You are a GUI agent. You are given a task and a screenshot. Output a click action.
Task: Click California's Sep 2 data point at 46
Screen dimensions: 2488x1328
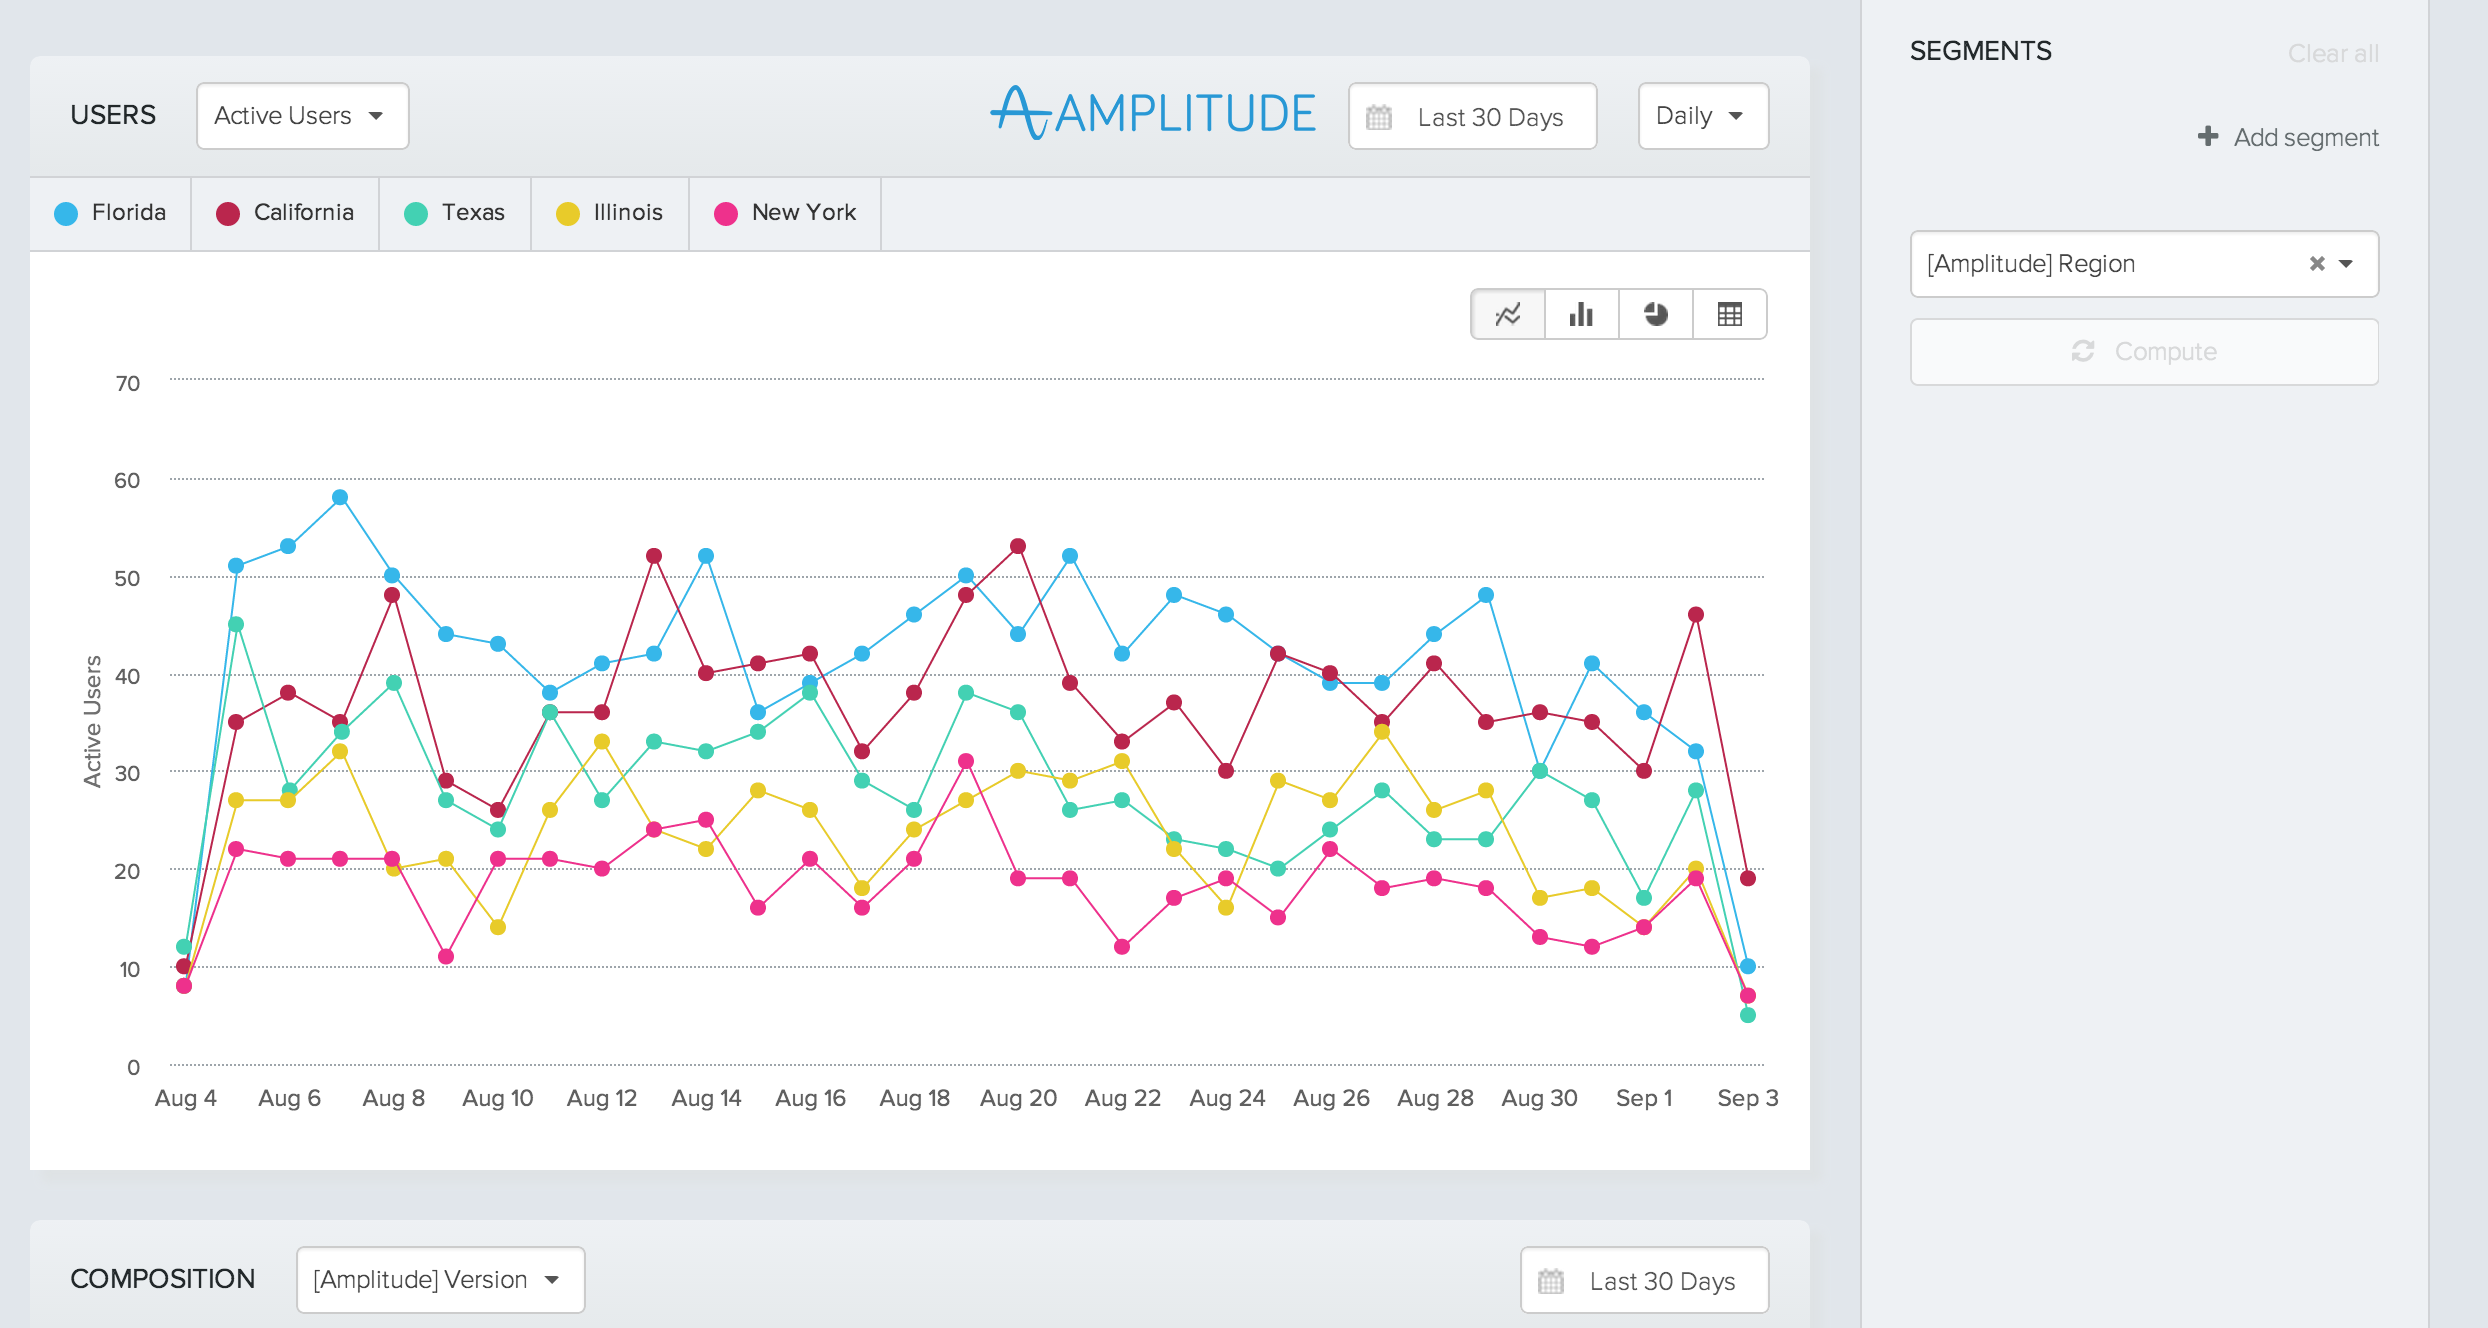click(1696, 614)
